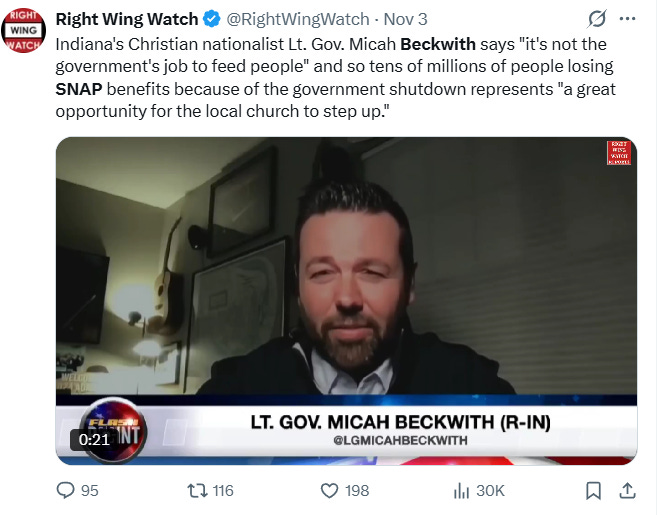The height and width of the screenshot is (515, 660).
Task: Open the three-dot more options menu
Action: click(x=627, y=19)
